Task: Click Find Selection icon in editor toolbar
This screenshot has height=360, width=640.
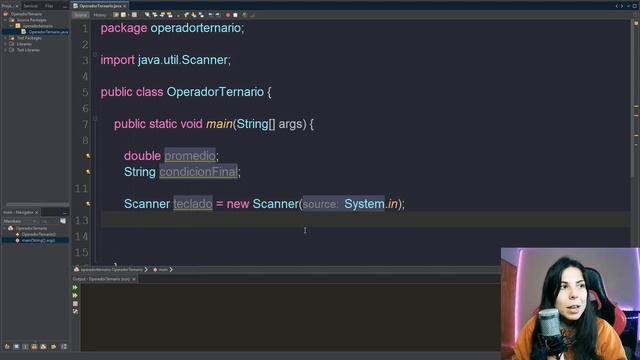Action: pyautogui.click(x=147, y=15)
